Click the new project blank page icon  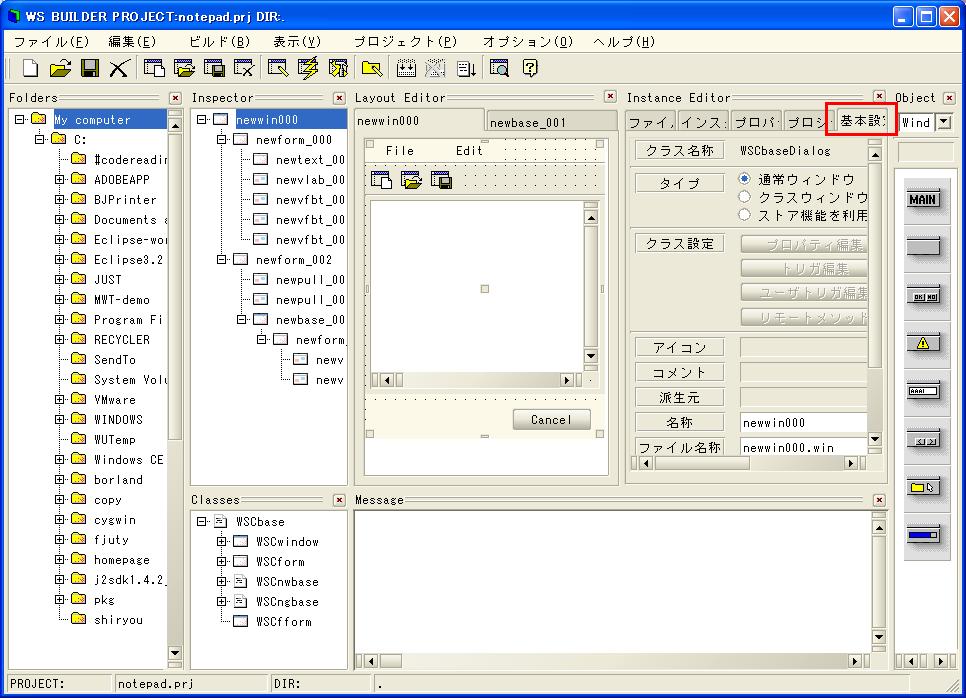coord(30,68)
